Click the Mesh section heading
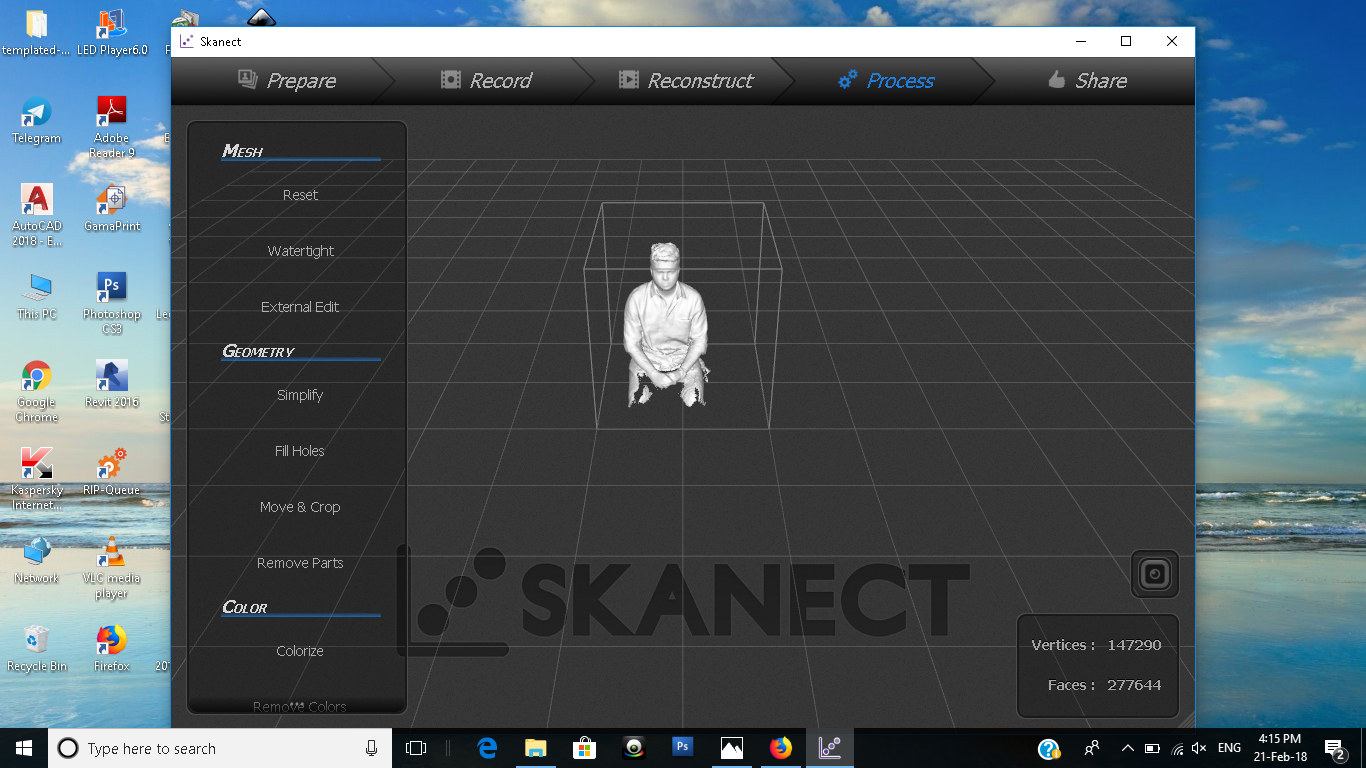Viewport: 1366px width, 768px height. tap(243, 151)
